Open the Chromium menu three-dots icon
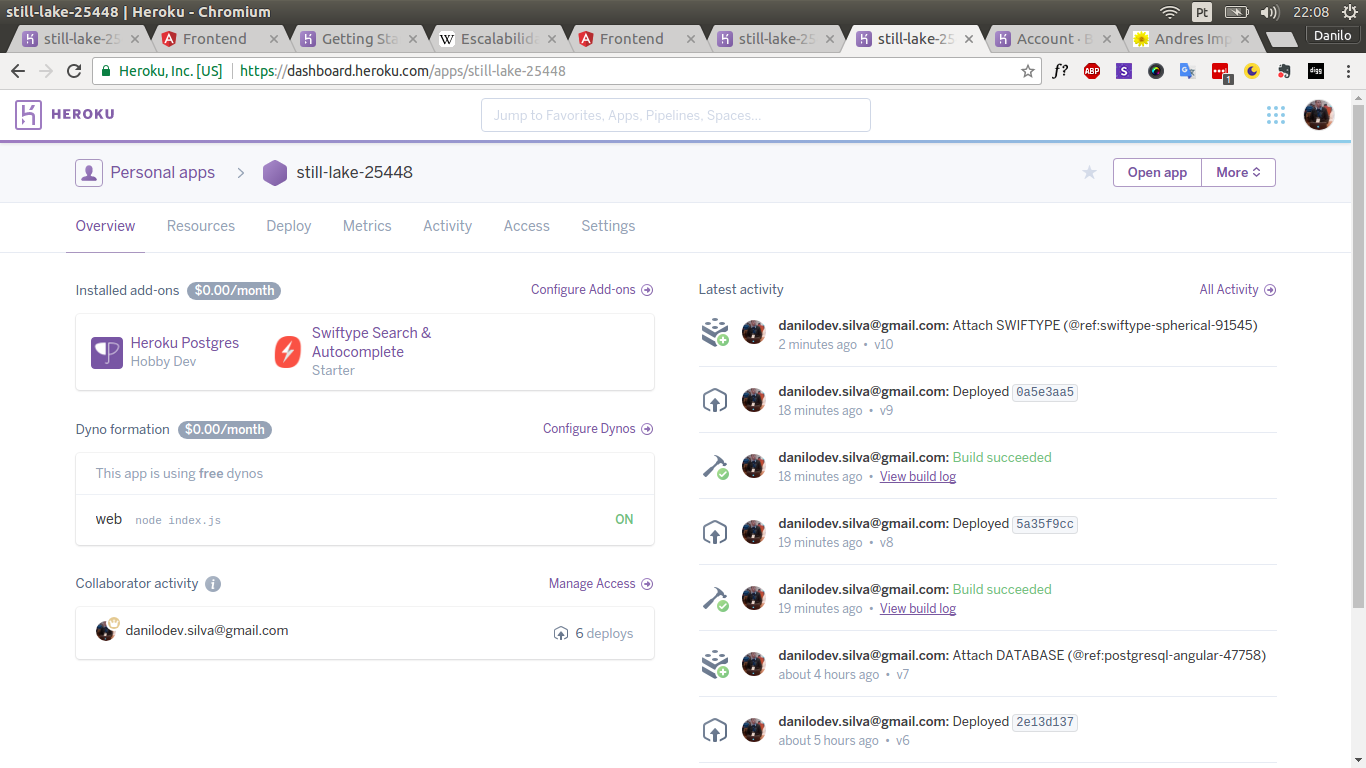Image resolution: width=1366 pixels, height=768 pixels. 1348,71
